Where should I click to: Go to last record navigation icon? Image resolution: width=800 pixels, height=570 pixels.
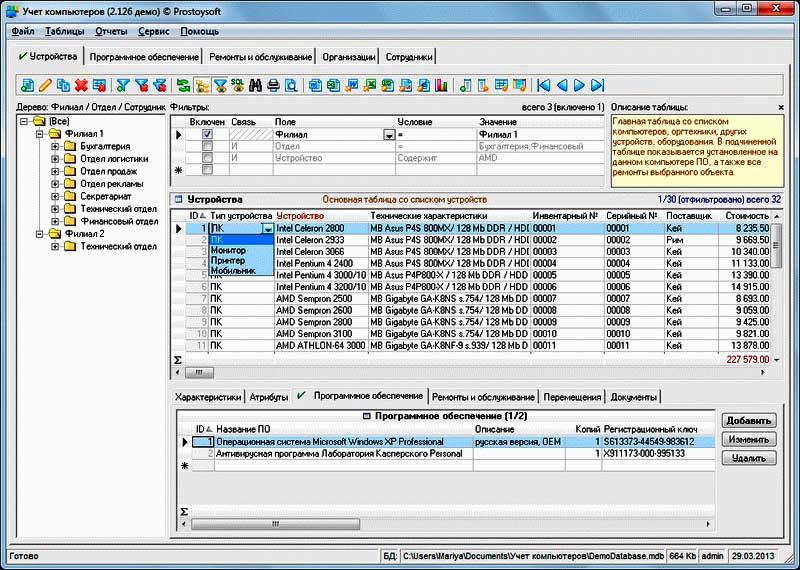tap(598, 86)
